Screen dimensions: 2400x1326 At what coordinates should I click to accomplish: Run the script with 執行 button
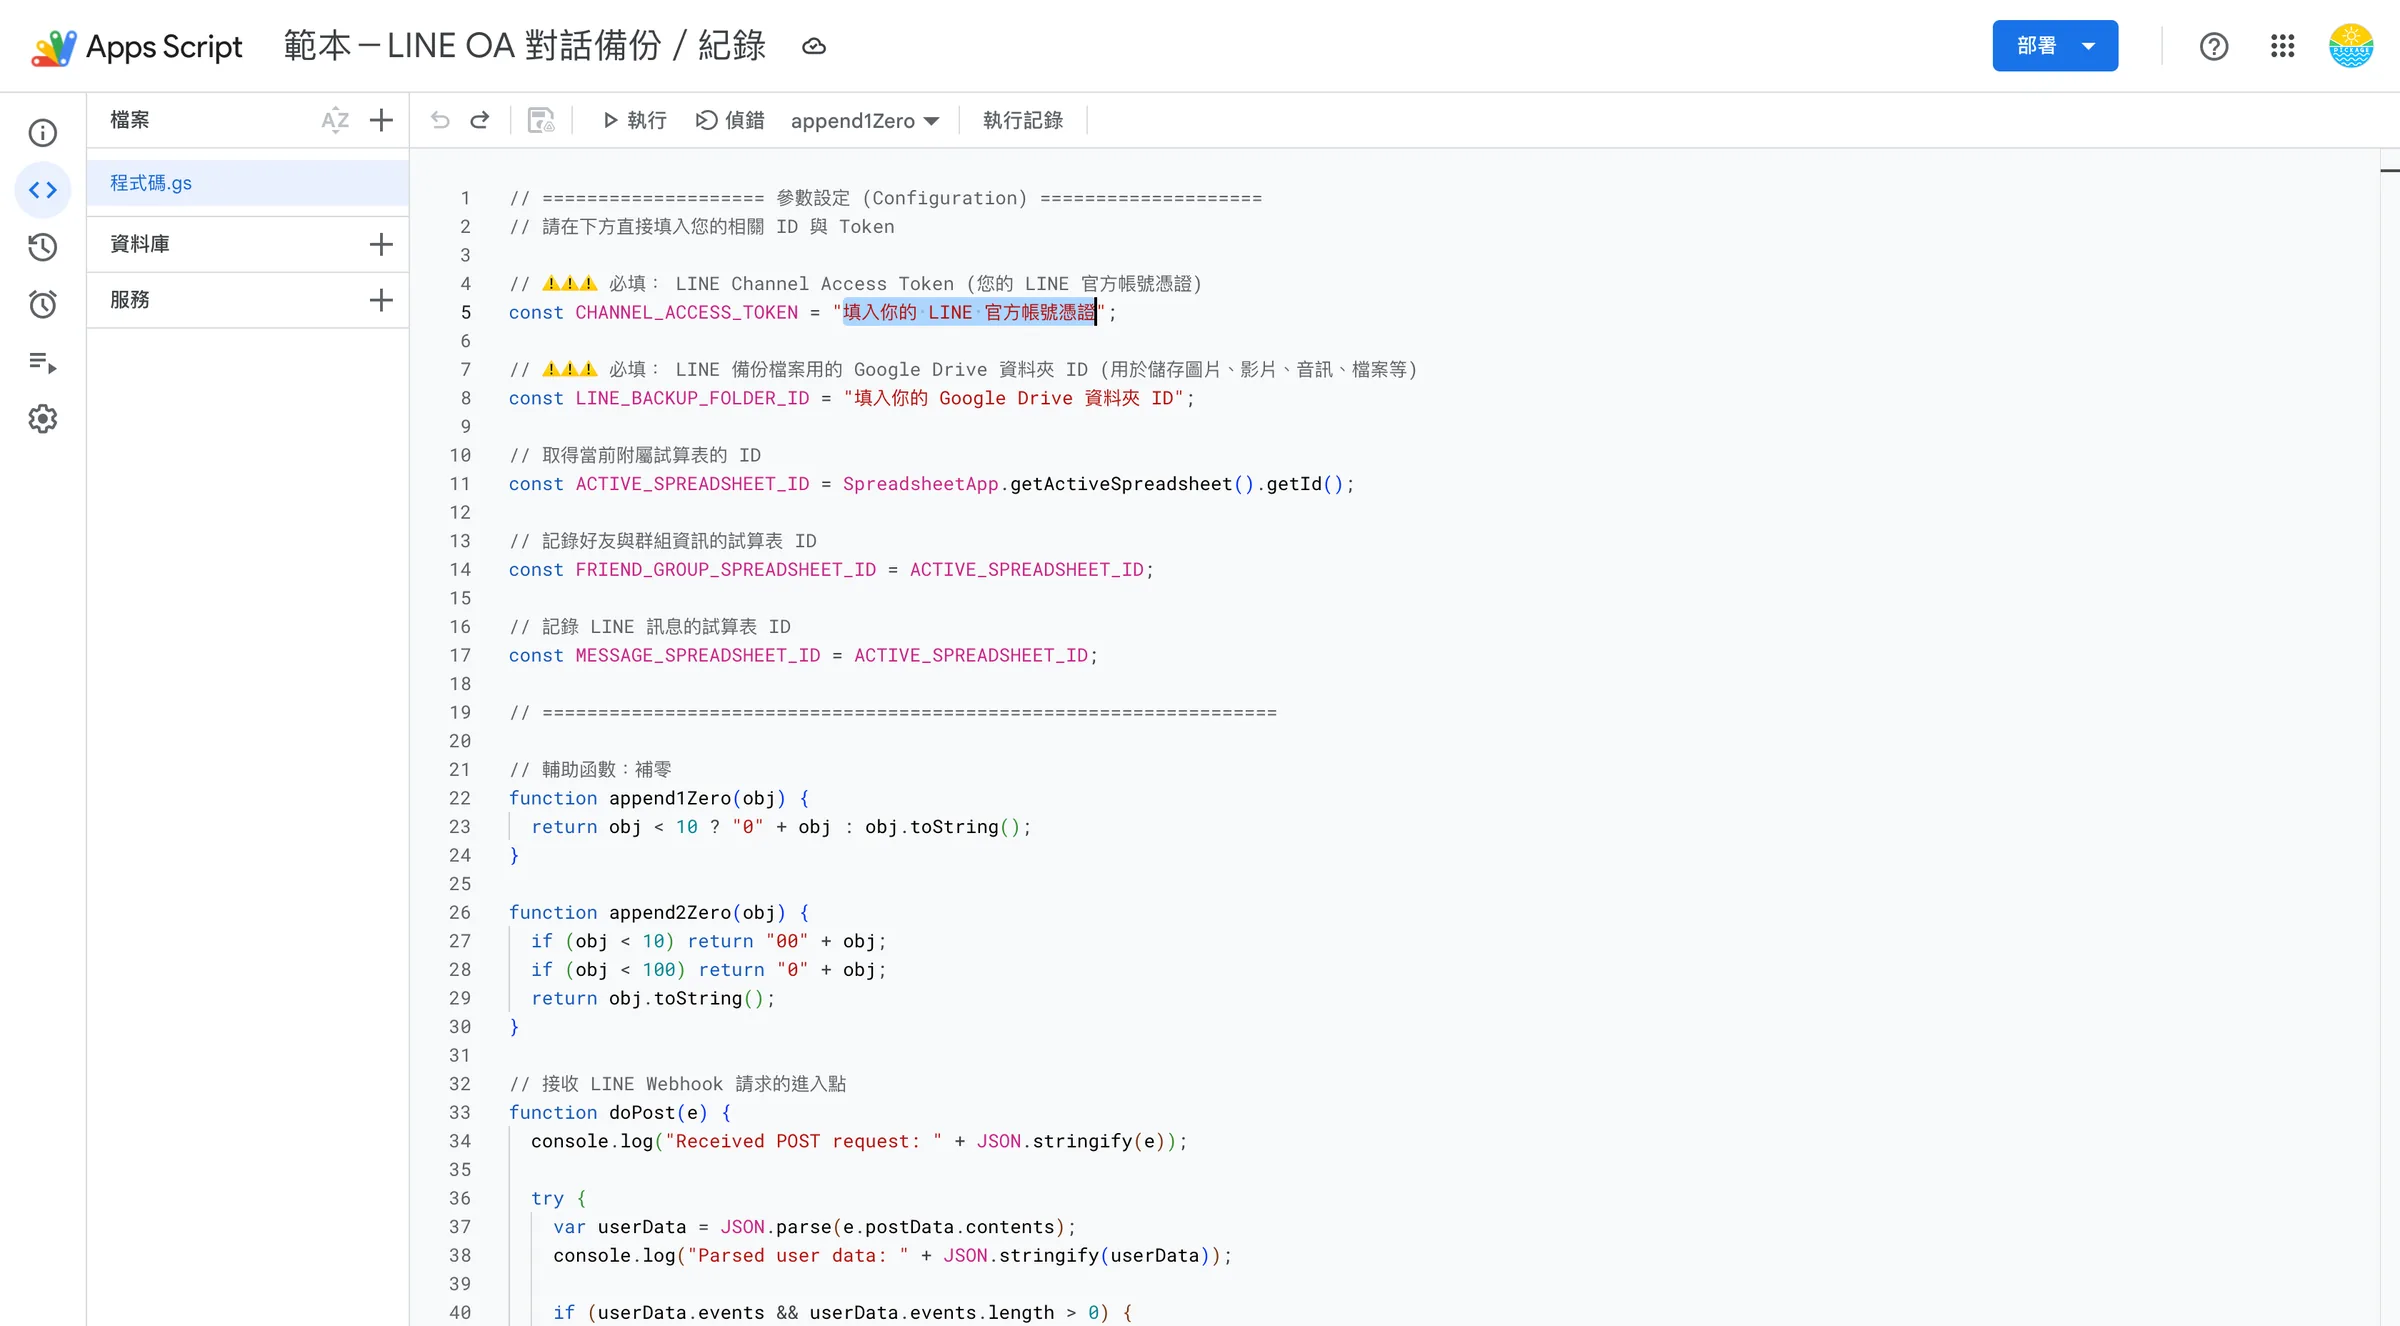[634, 120]
